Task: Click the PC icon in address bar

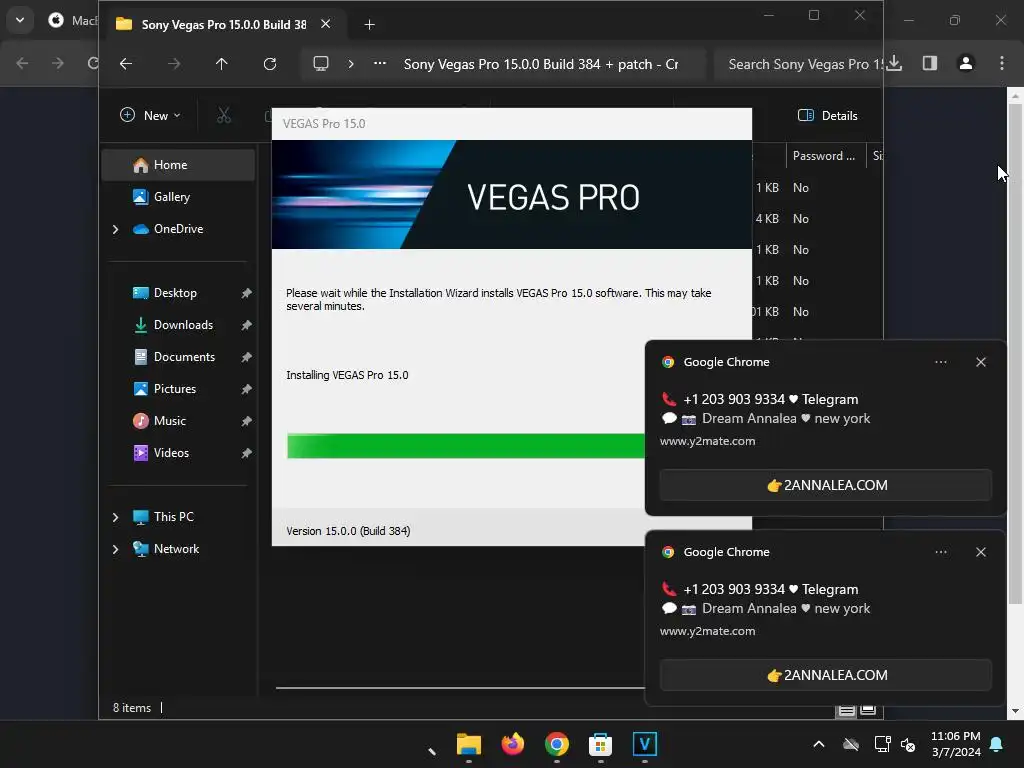Action: point(321,63)
